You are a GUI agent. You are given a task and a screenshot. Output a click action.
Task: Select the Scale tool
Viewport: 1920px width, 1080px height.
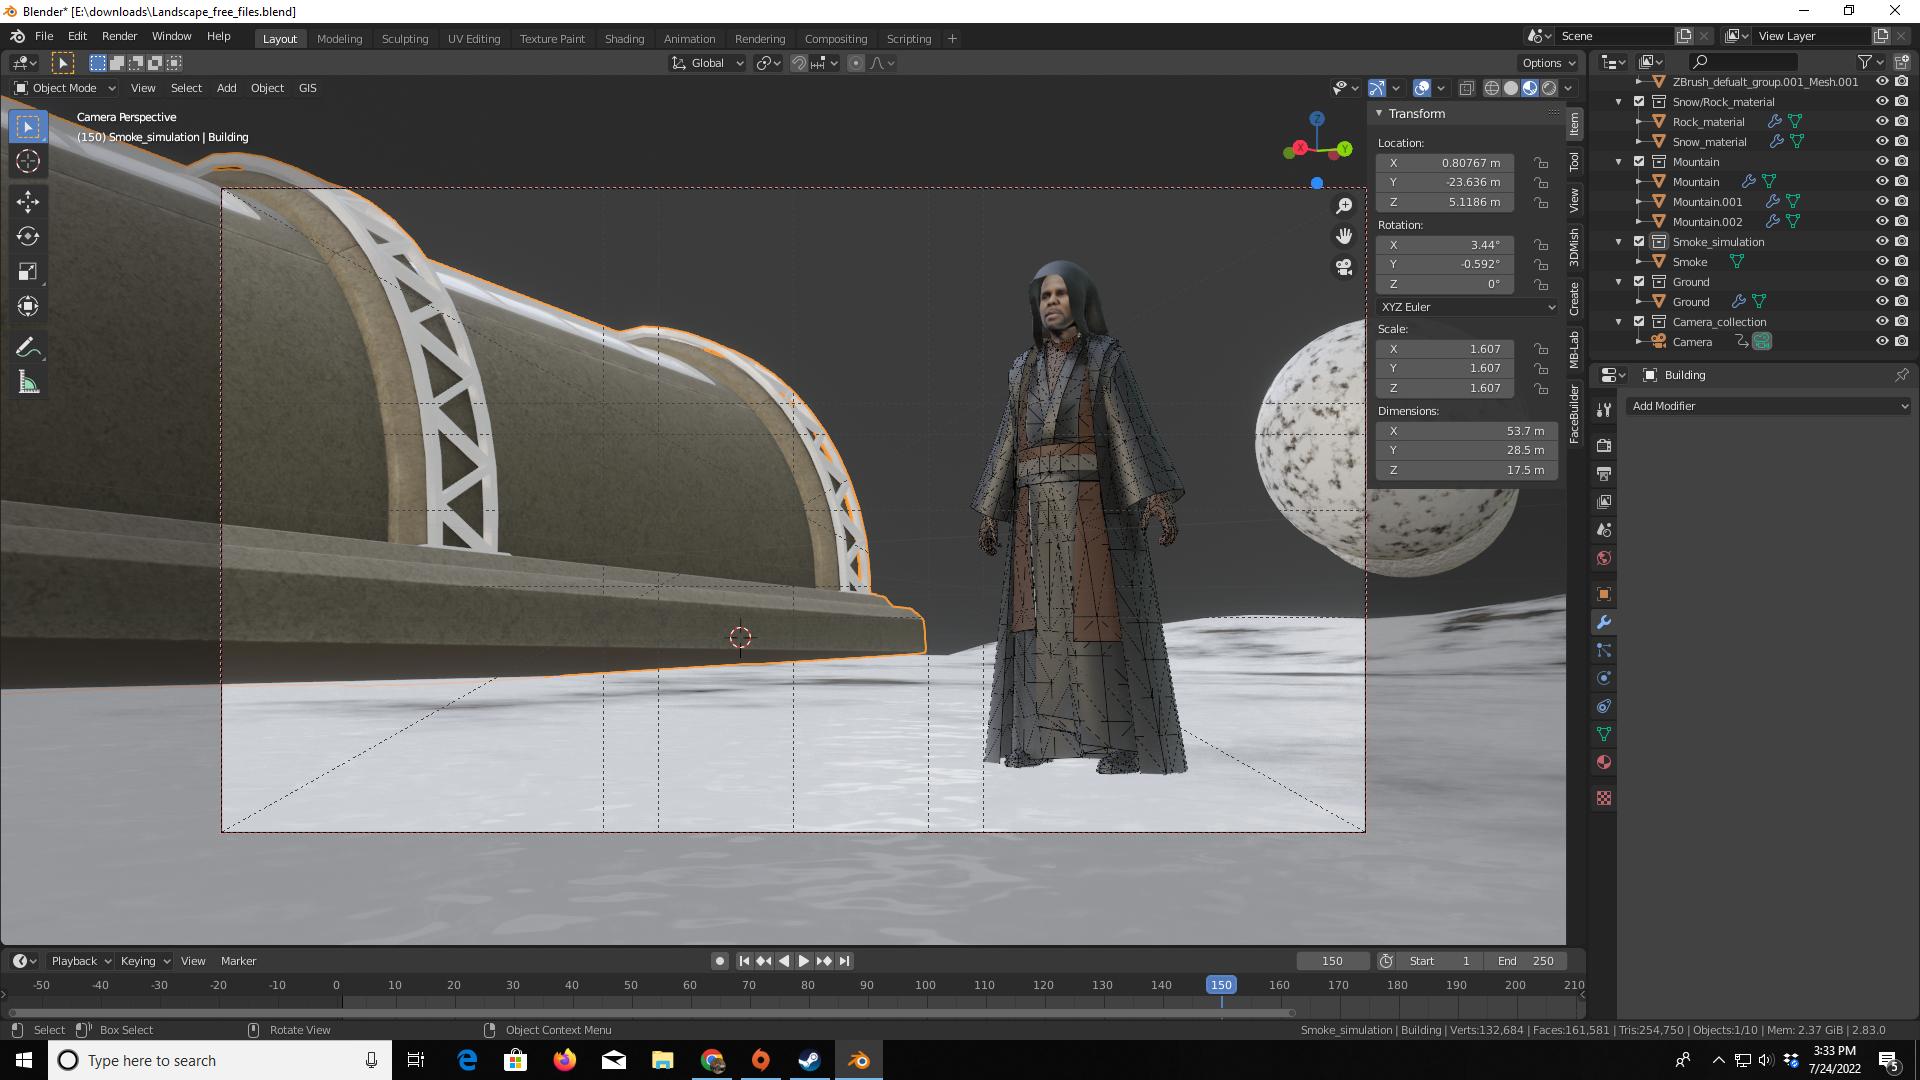[x=28, y=271]
